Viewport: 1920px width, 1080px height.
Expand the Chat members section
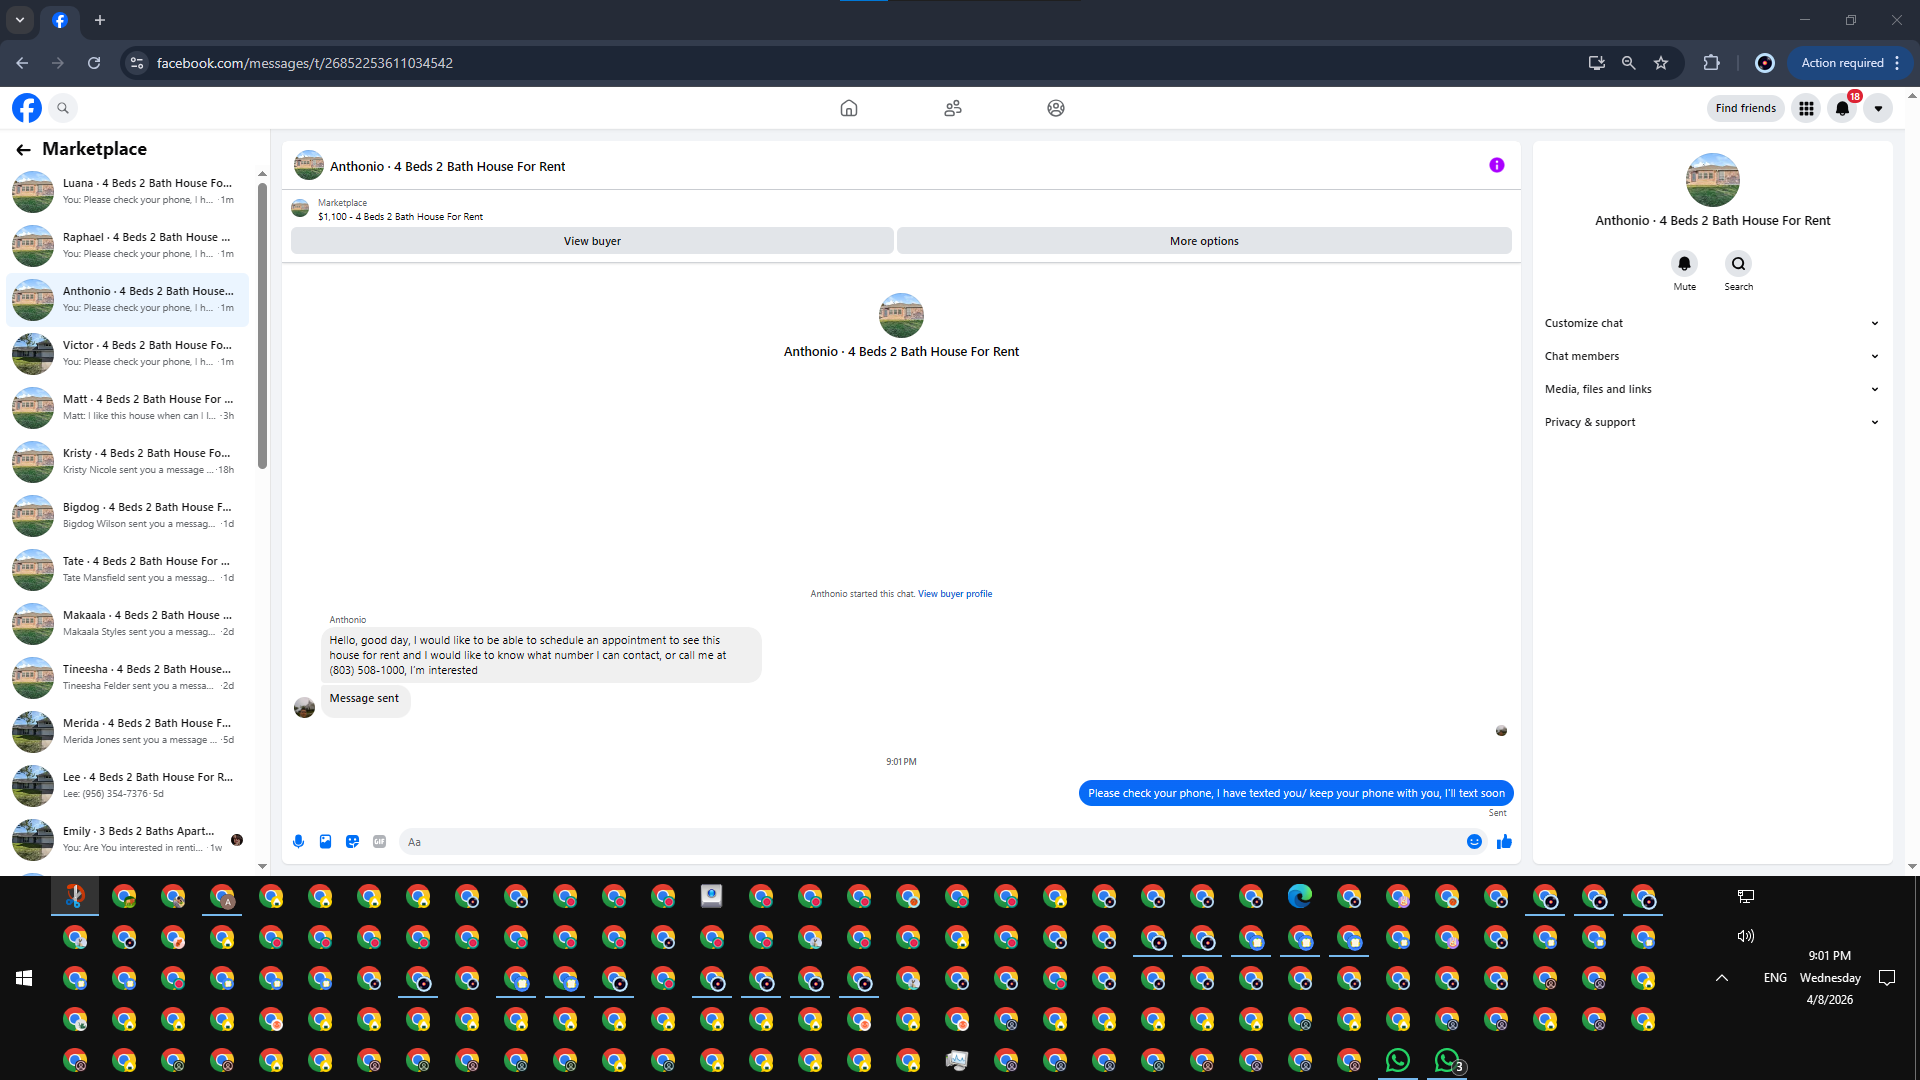point(1711,356)
